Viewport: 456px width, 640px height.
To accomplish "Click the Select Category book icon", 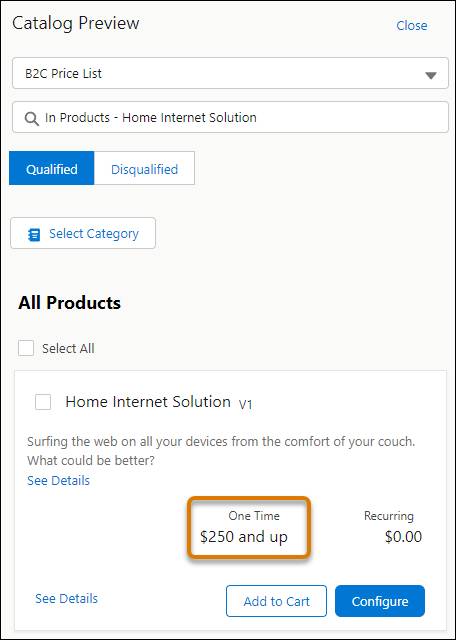I will pyautogui.click(x=34, y=235).
